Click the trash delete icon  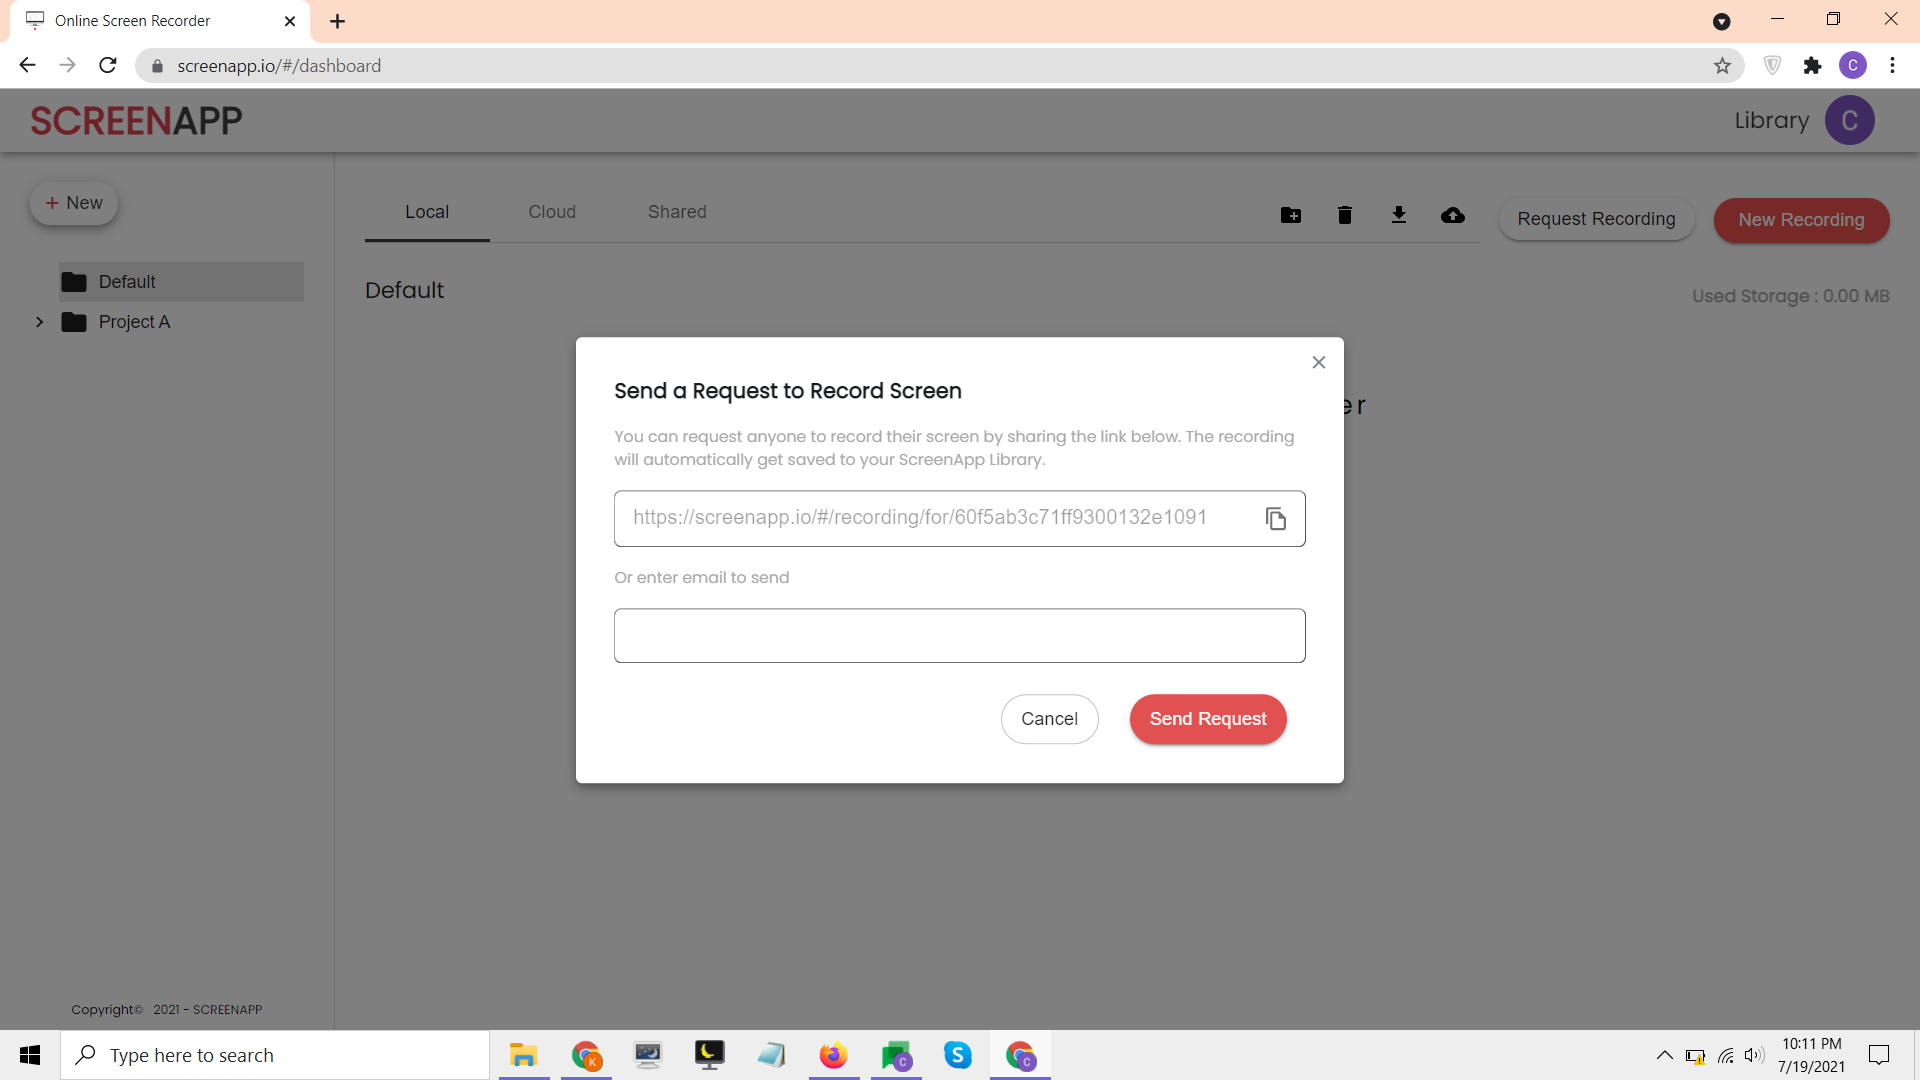(1344, 215)
